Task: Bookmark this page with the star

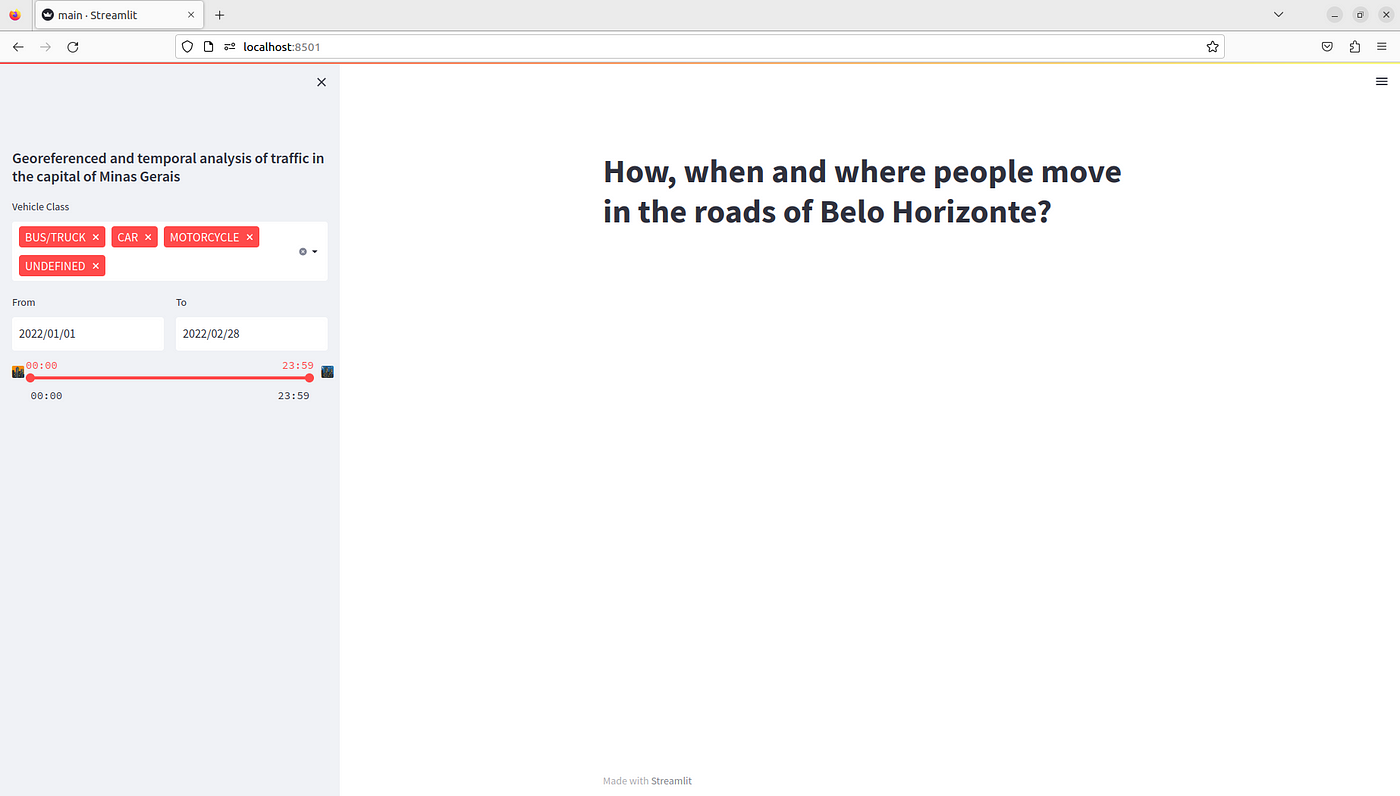Action: (x=1212, y=47)
